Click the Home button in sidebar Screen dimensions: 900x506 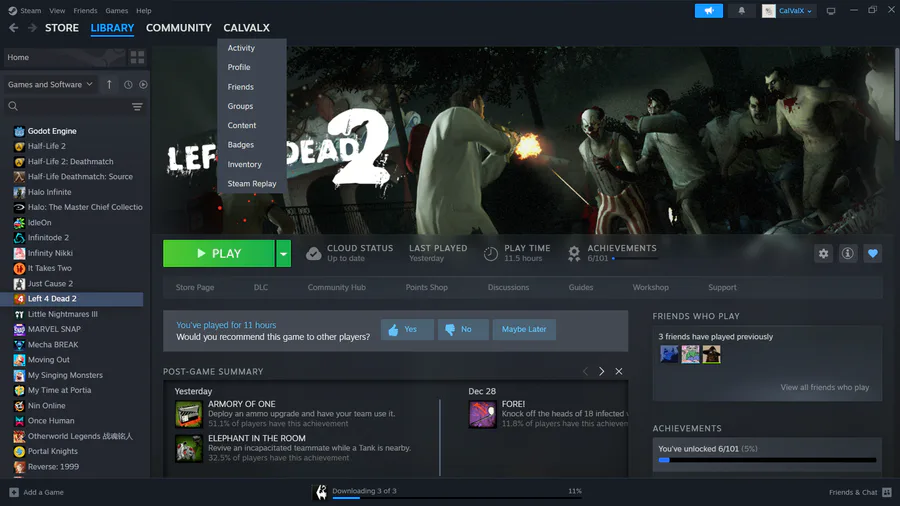click(64, 57)
